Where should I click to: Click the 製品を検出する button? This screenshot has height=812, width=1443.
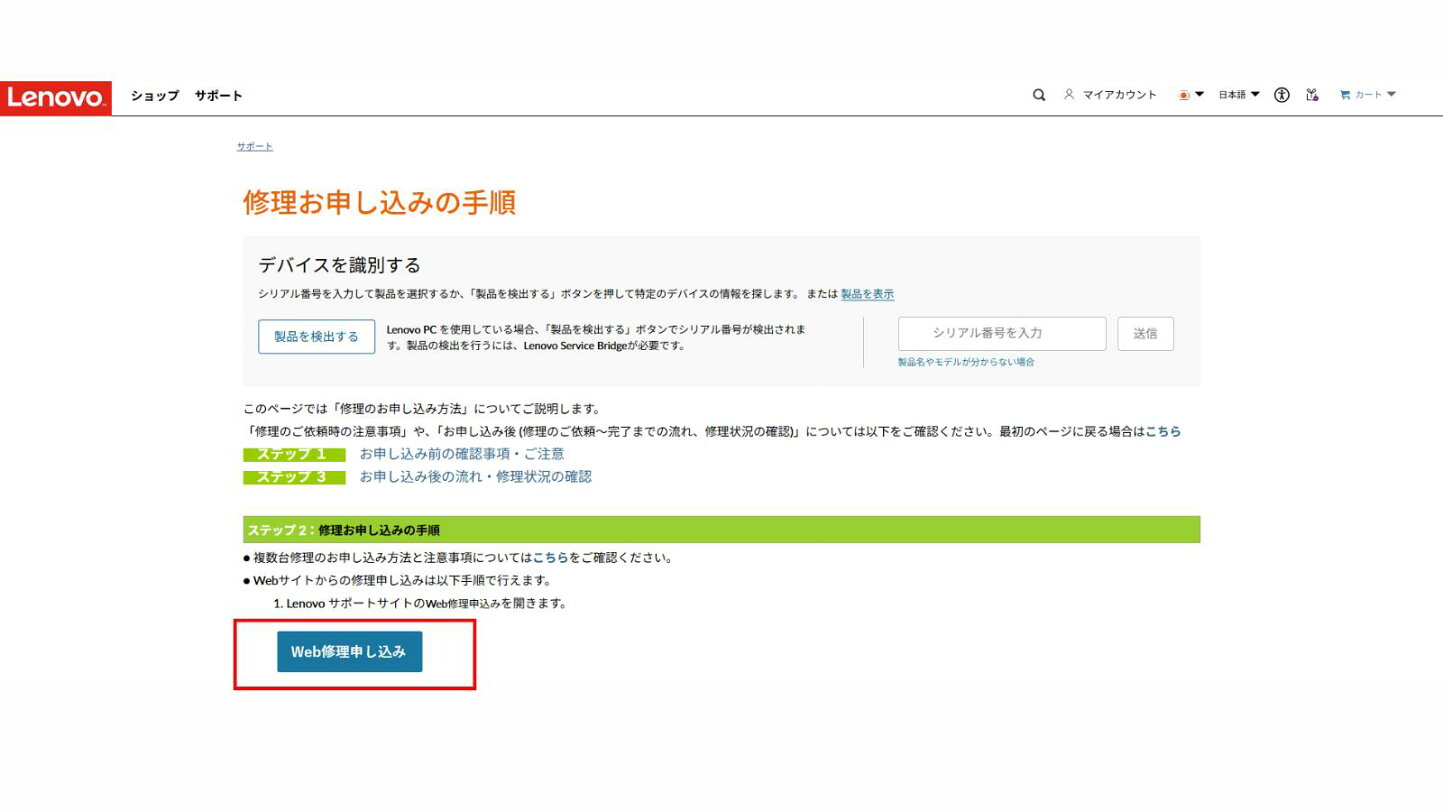pos(316,337)
